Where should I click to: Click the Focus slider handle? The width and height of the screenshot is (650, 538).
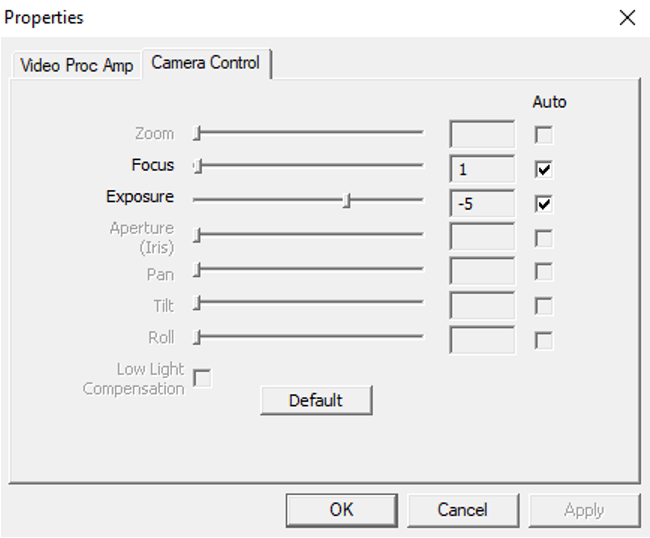point(198,166)
